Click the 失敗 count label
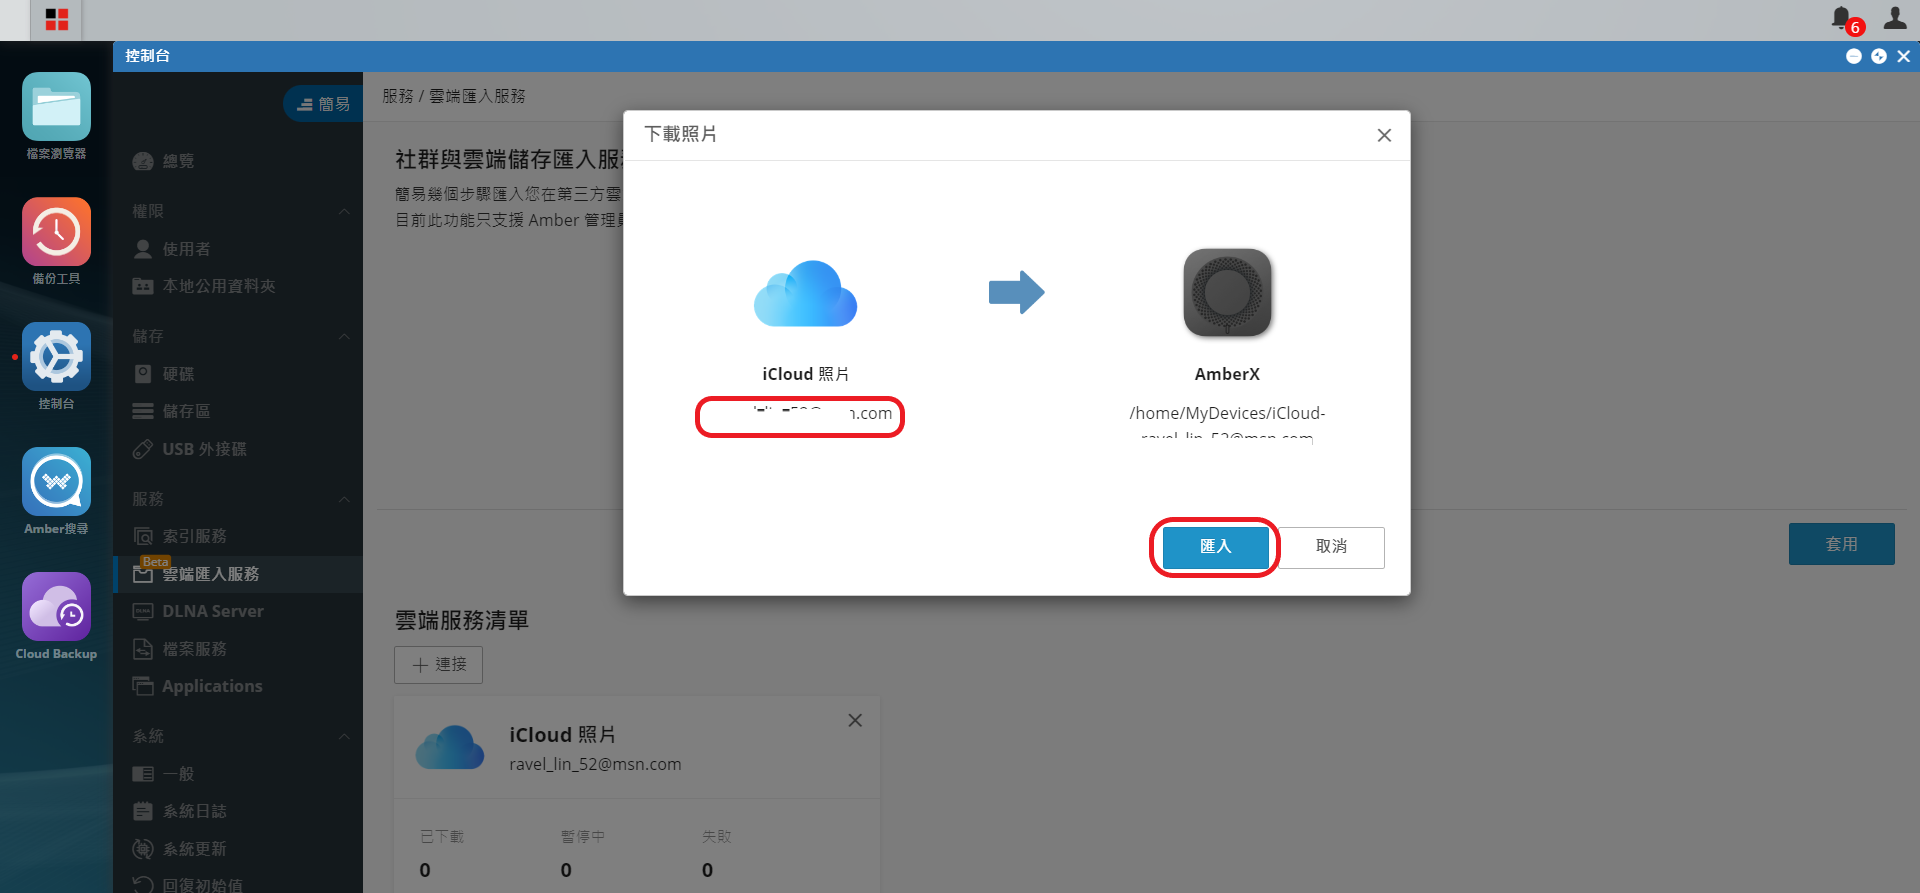The height and width of the screenshot is (893, 1920). [x=717, y=836]
